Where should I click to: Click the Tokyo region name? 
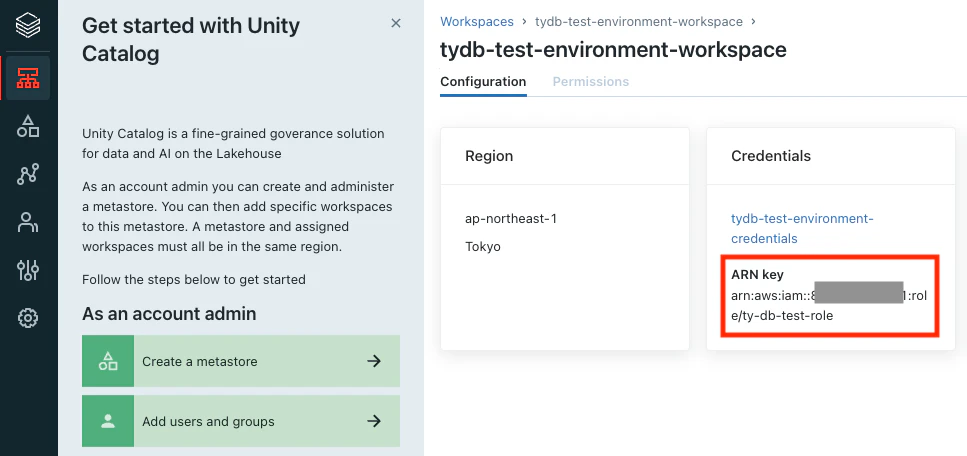coord(483,247)
